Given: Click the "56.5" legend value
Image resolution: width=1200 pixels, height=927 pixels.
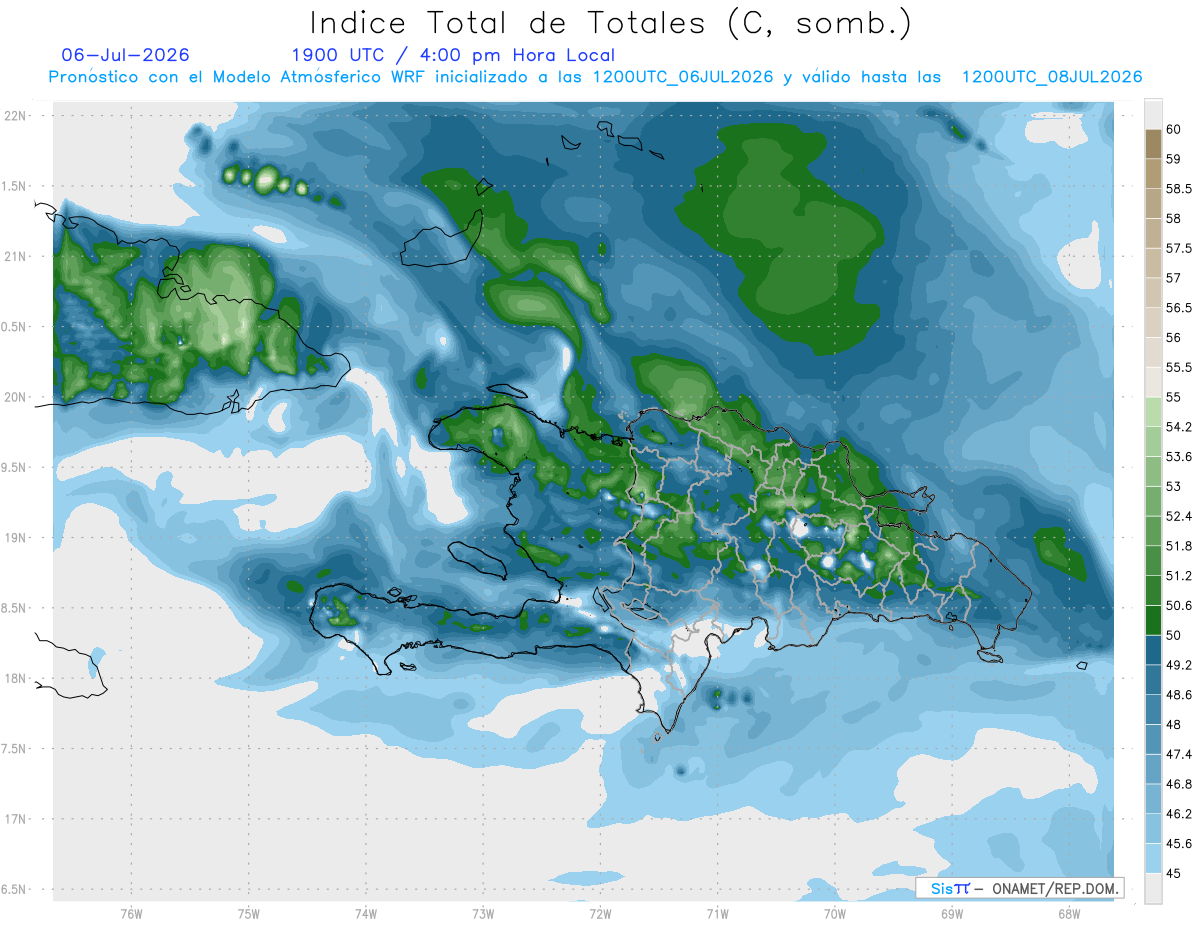Looking at the screenshot, I should 1178,308.
